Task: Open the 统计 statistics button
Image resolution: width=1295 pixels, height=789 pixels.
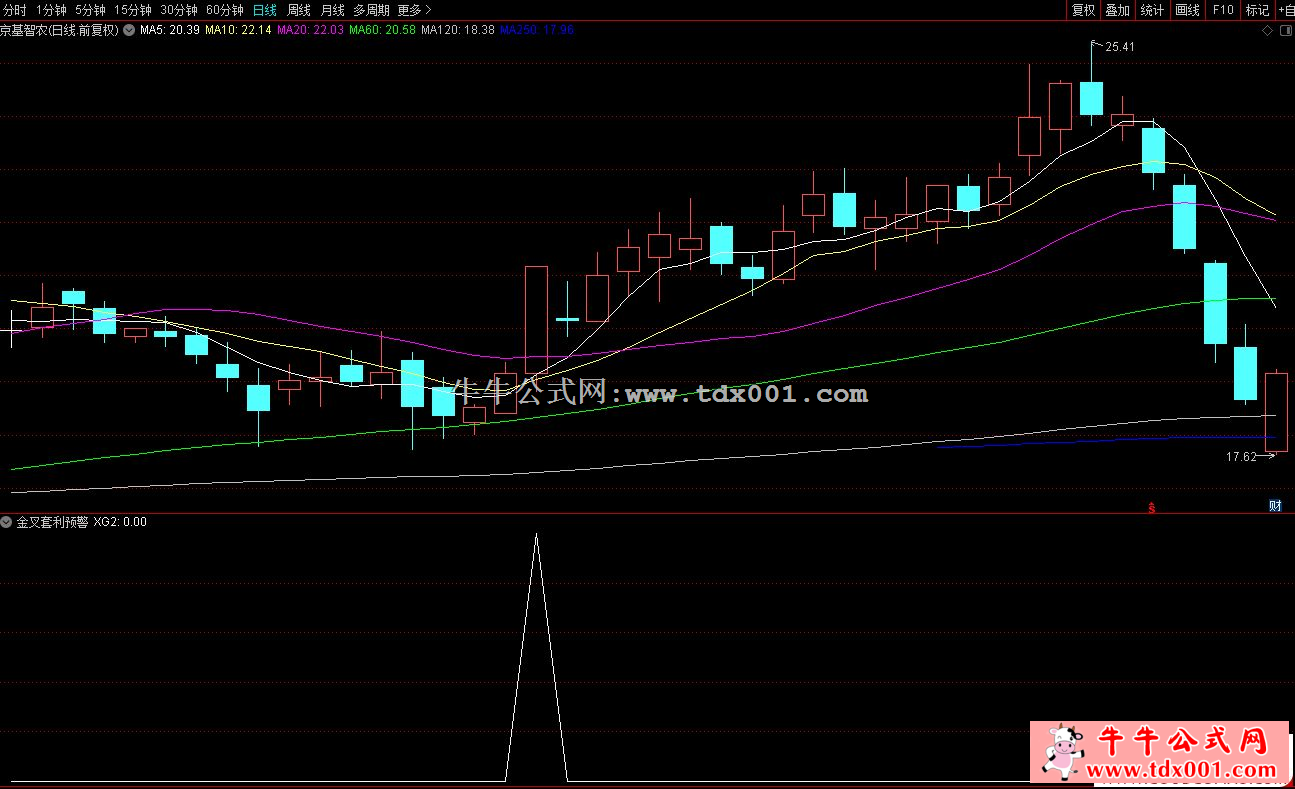Action: pyautogui.click(x=1152, y=10)
